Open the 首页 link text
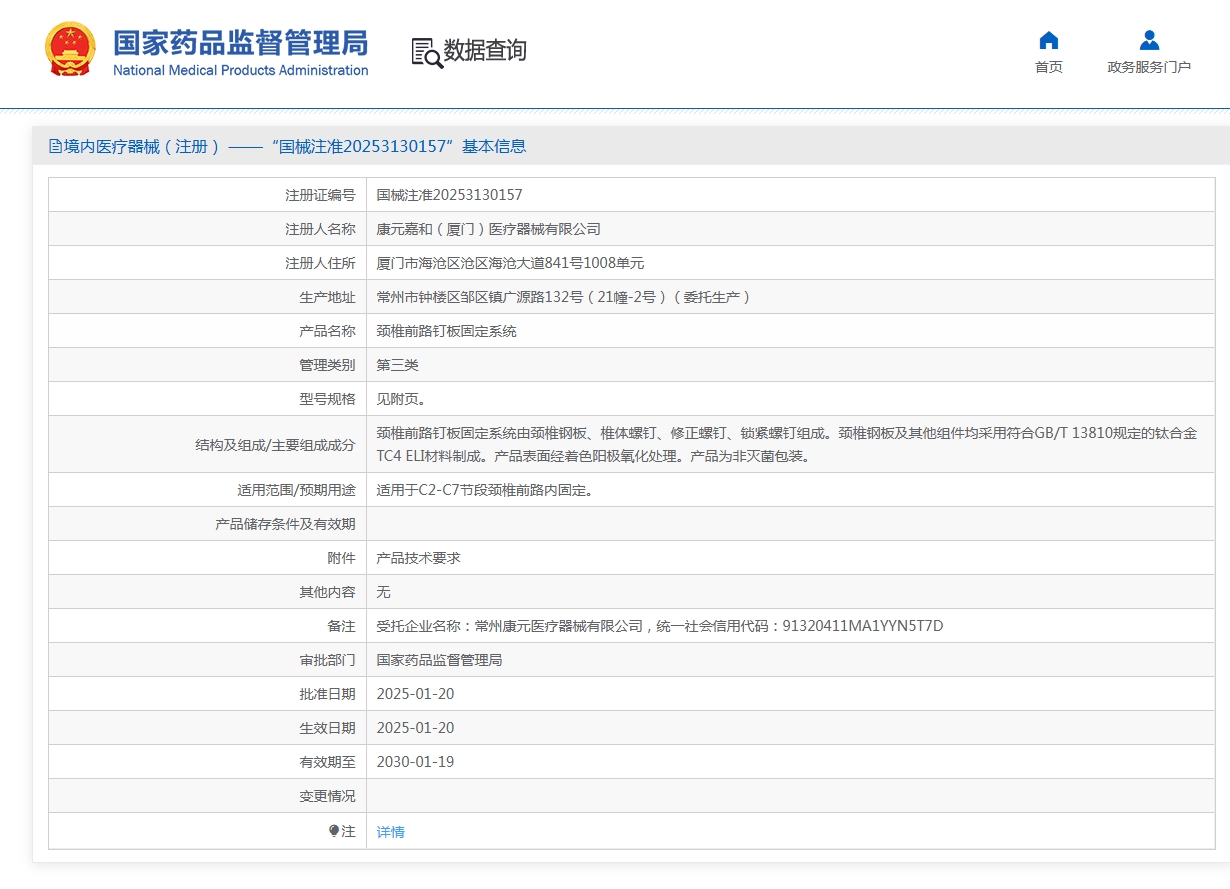This screenshot has height=889, width=1230. click(1049, 67)
